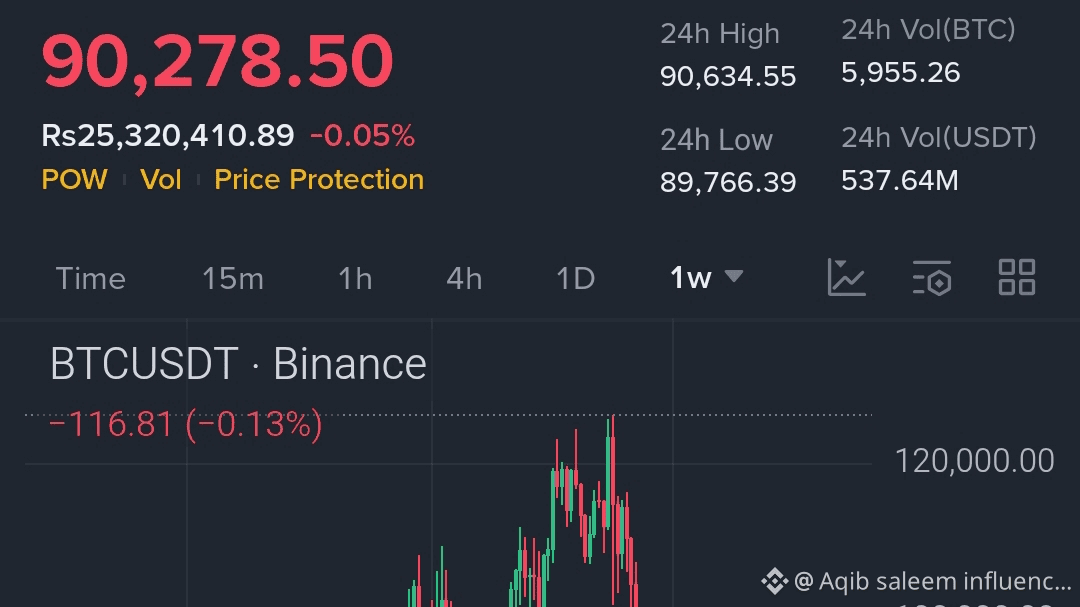Switch to the 4h interval tab
Image resolution: width=1080 pixels, height=607 pixels.
tap(464, 278)
